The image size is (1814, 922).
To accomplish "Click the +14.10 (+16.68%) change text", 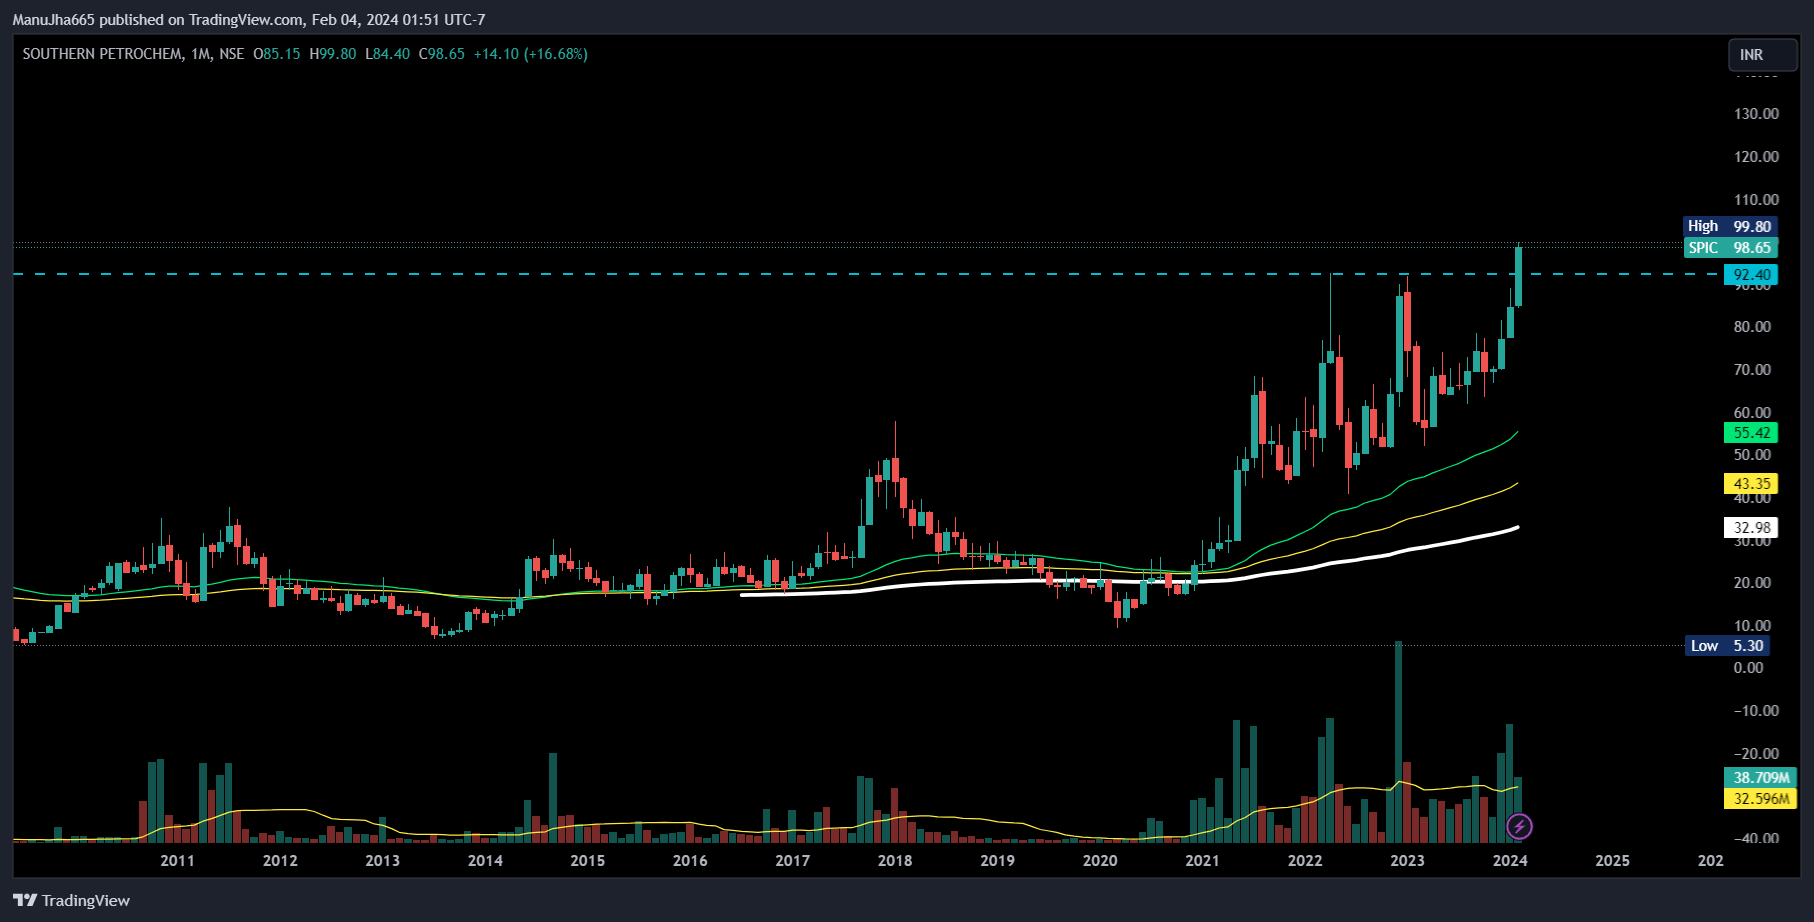I will [531, 54].
